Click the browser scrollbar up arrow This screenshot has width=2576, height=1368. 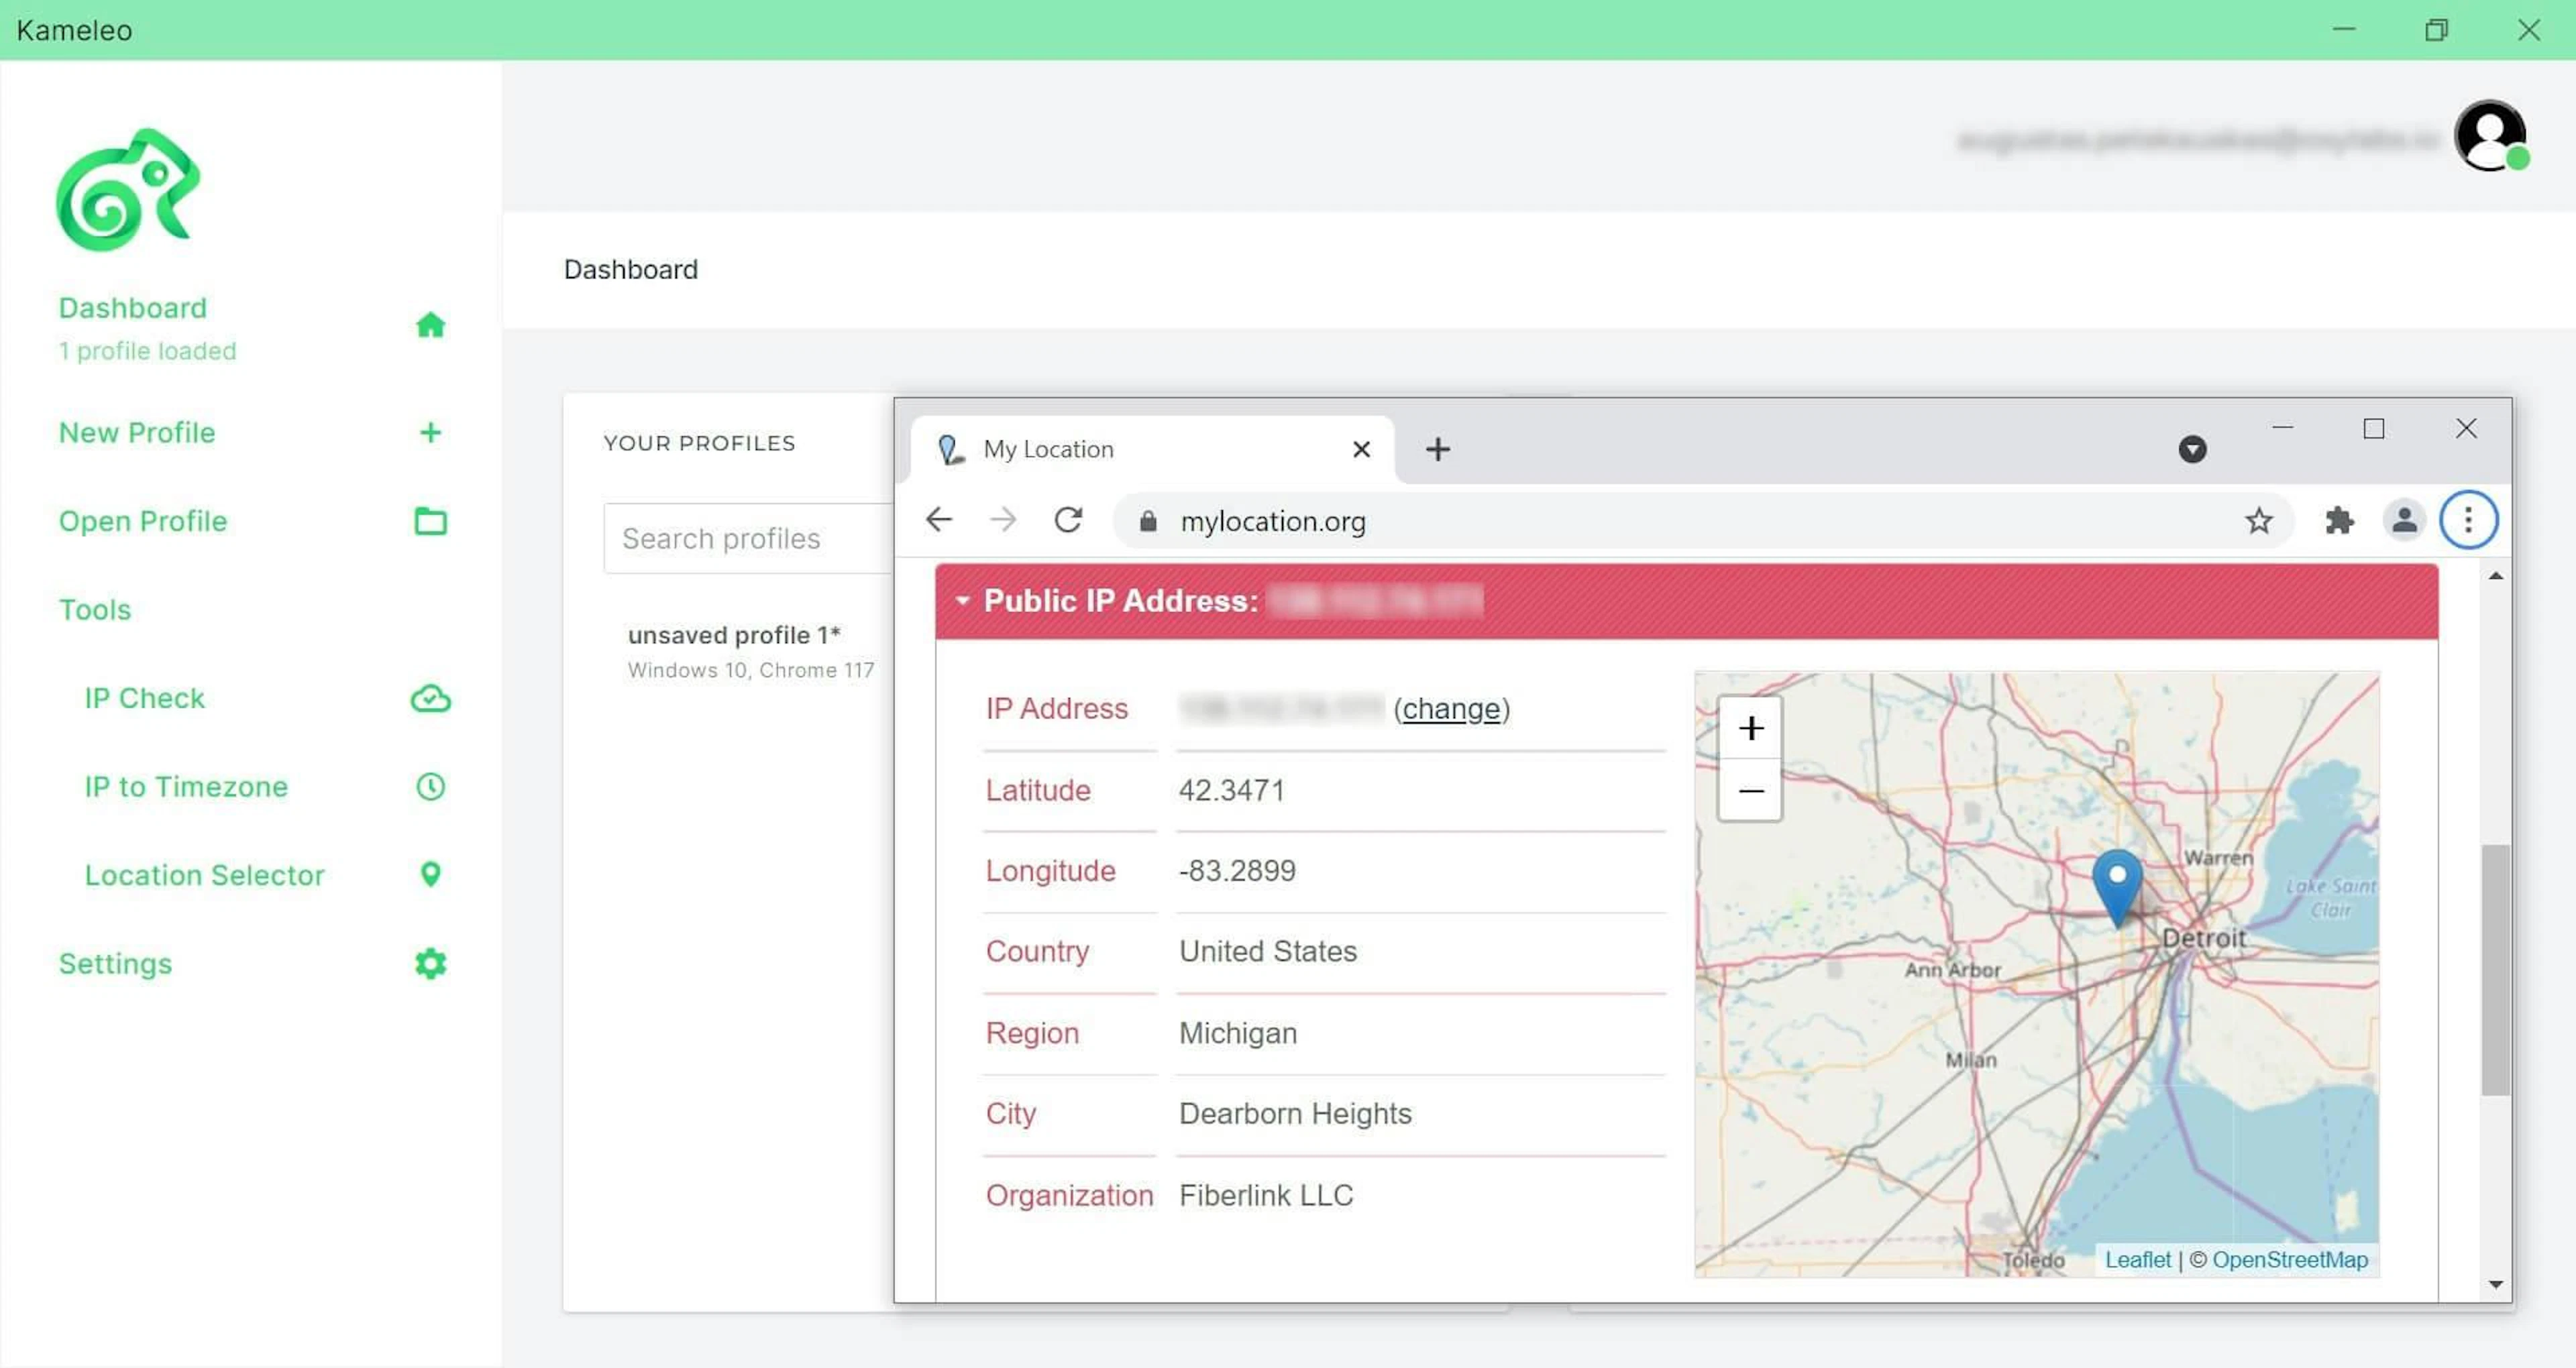(2496, 576)
